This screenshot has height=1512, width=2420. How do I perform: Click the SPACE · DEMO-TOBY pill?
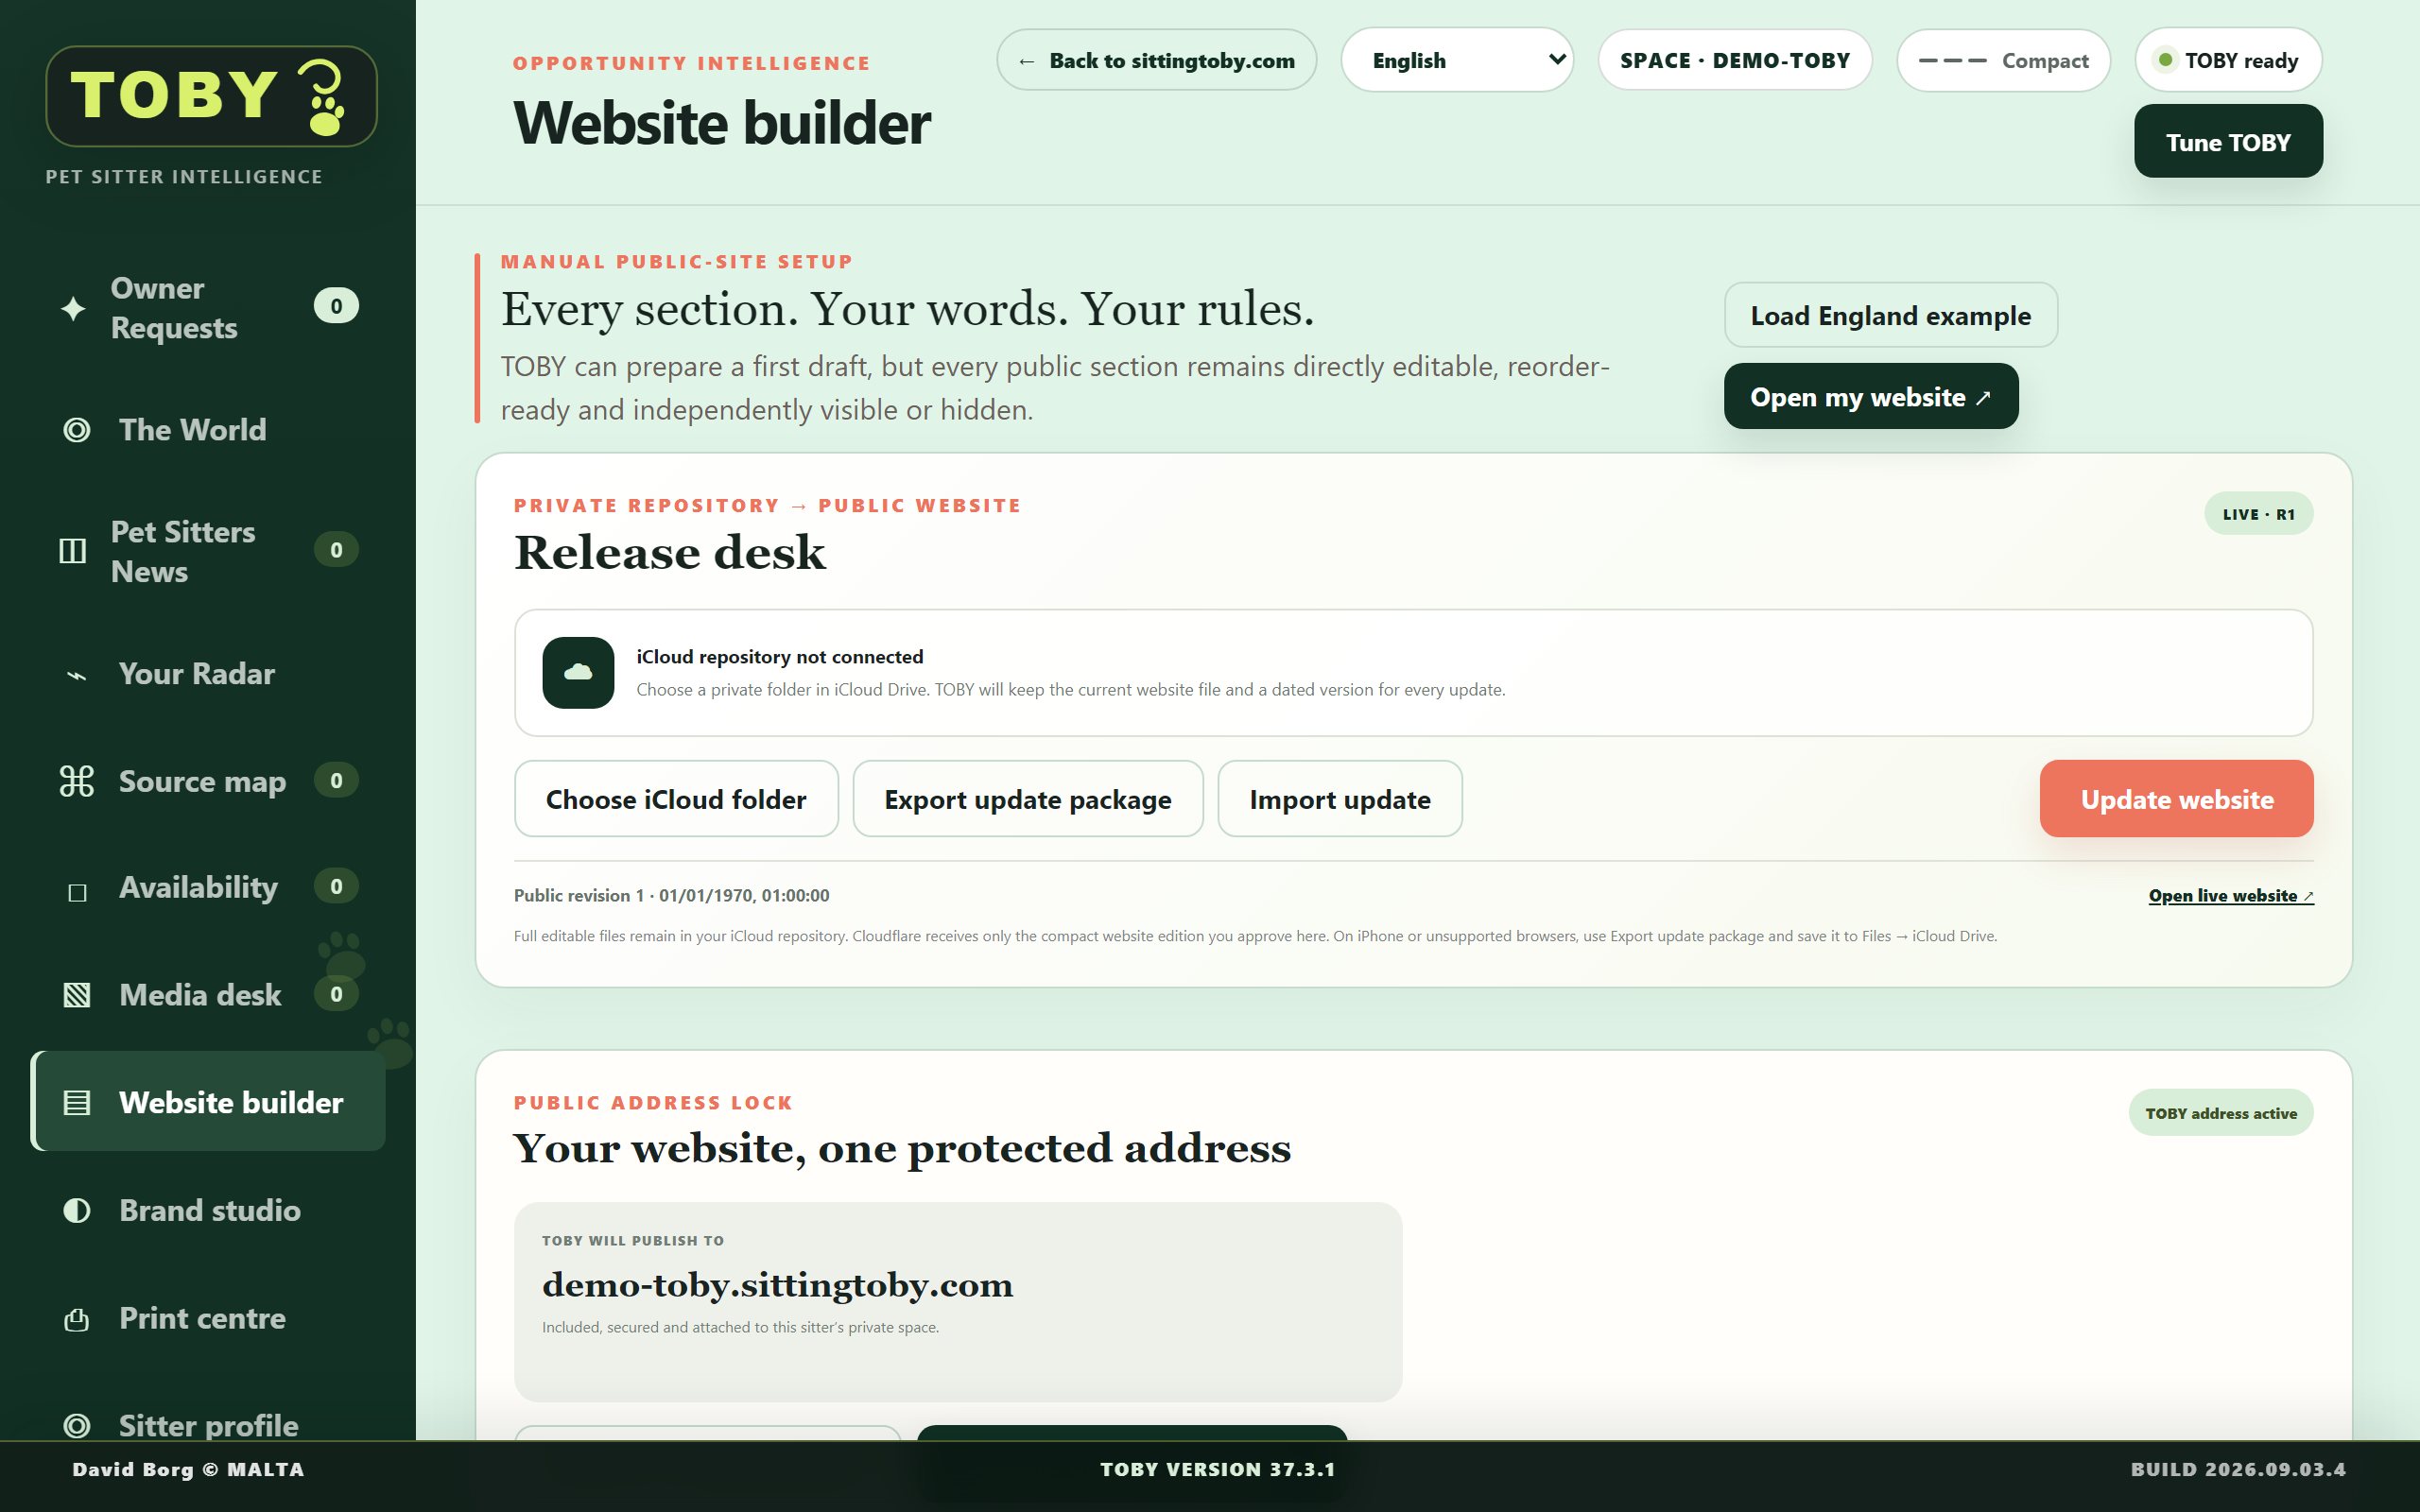[1735, 60]
